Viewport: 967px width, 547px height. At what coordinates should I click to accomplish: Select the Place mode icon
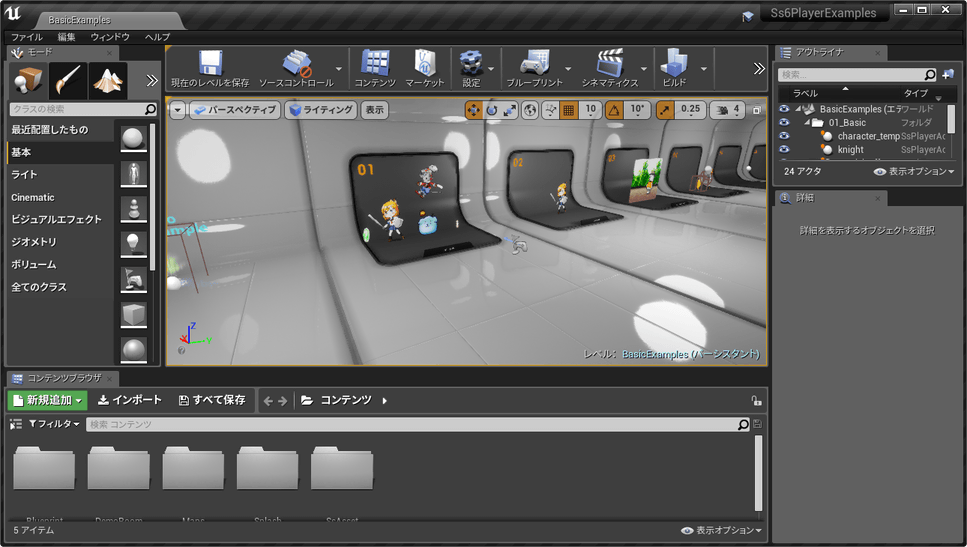(x=28, y=80)
